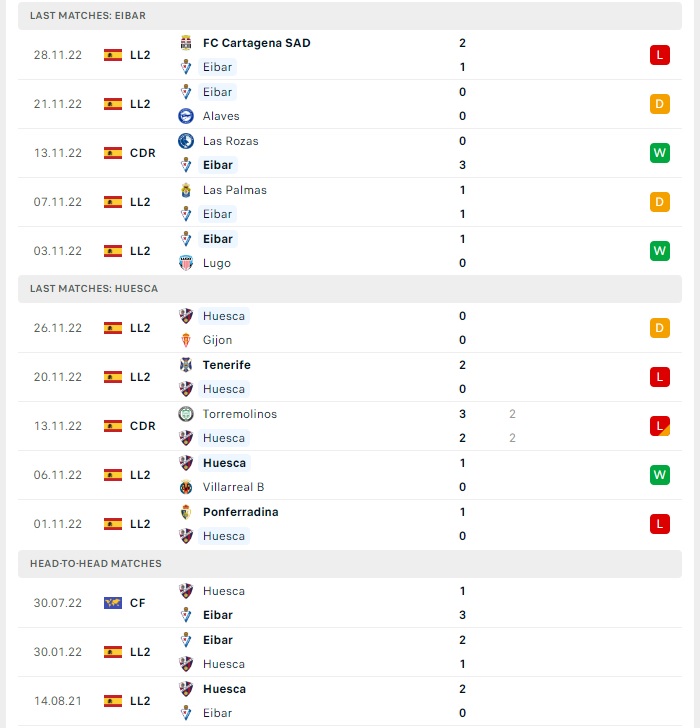This screenshot has width=700, height=728.
Task: Click the orange D badge for Huesca vs Gijon
Action: click(660, 328)
